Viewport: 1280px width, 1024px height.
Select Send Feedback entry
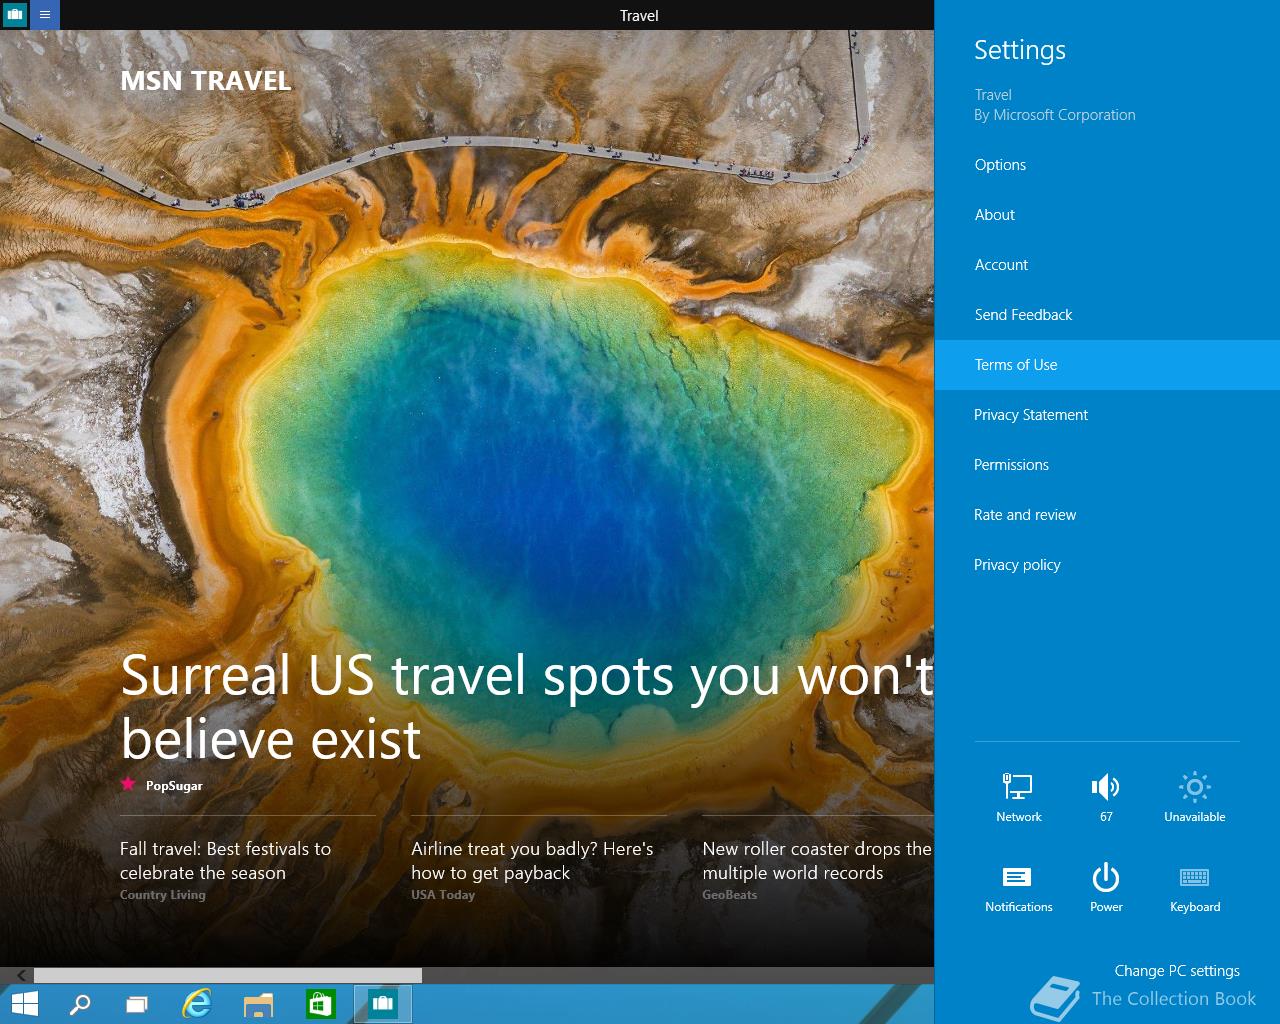(1107, 315)
